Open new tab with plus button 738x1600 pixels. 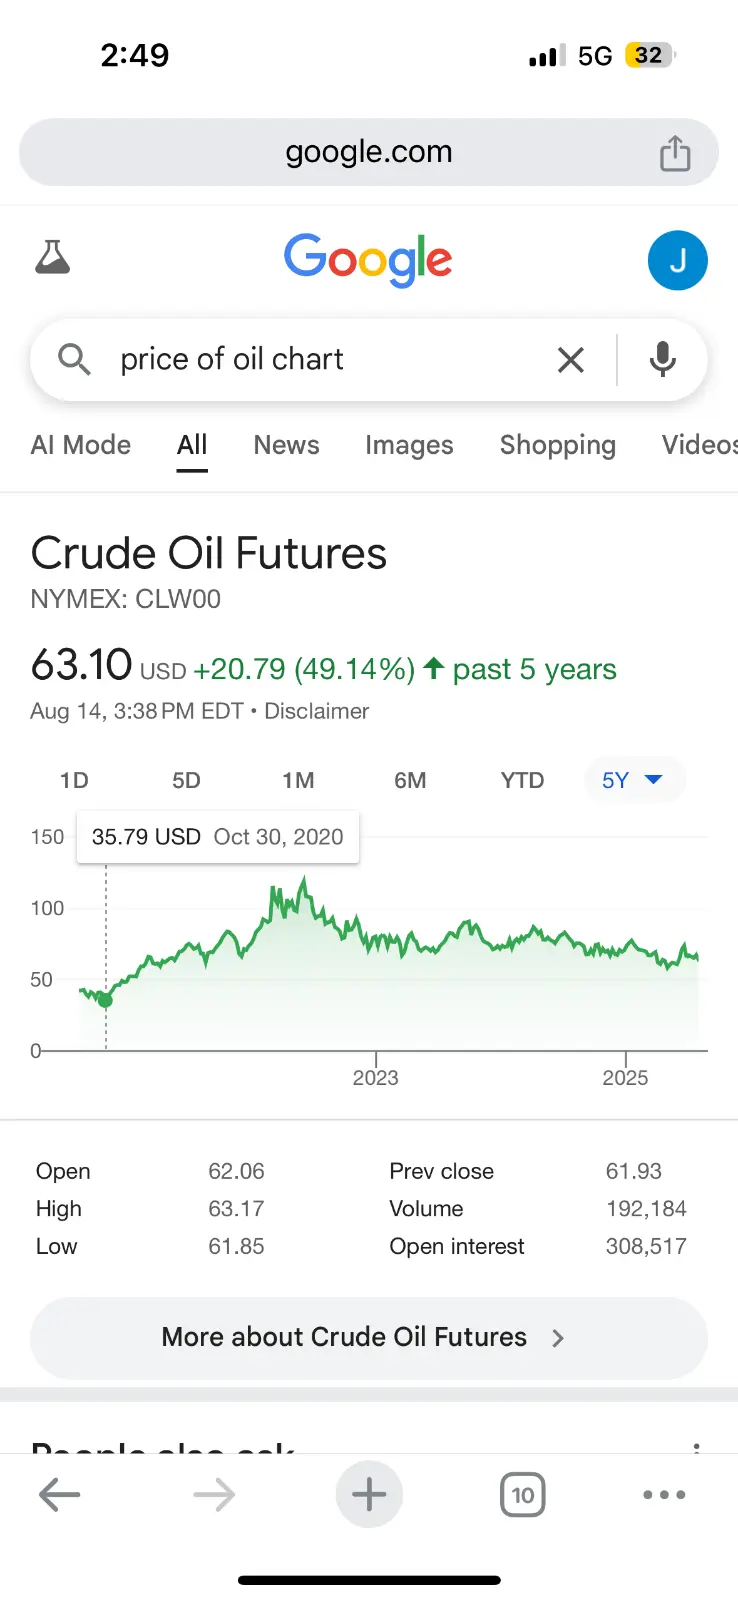pos(369,1495)
